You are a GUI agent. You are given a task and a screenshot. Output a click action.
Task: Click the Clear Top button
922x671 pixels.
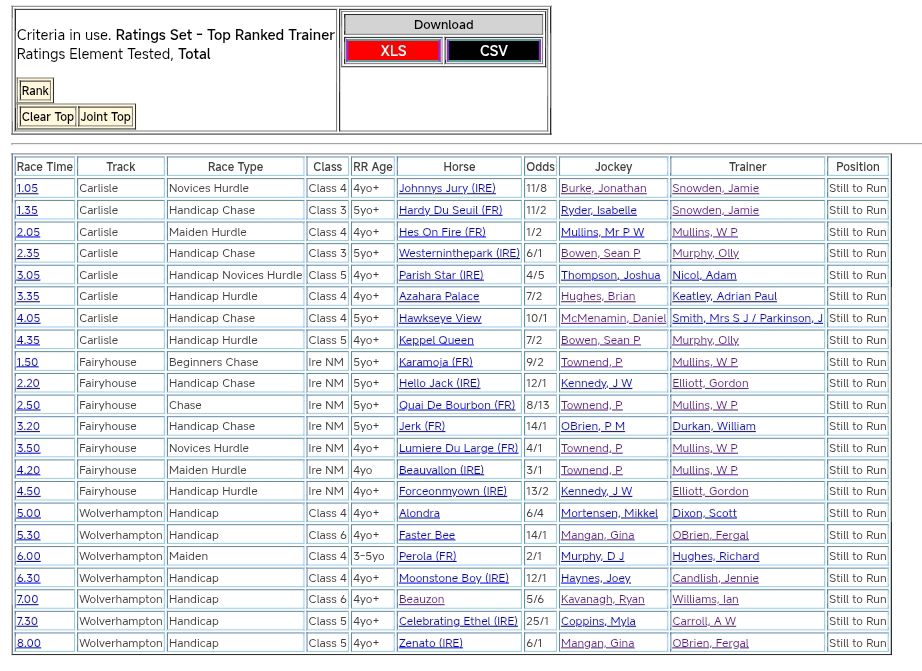48,117
